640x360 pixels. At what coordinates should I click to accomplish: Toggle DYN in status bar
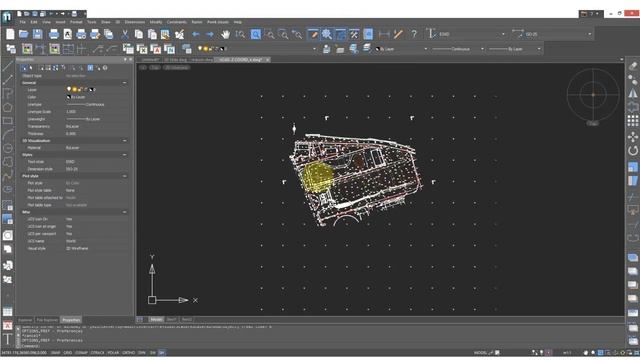(x=142, y=353)
